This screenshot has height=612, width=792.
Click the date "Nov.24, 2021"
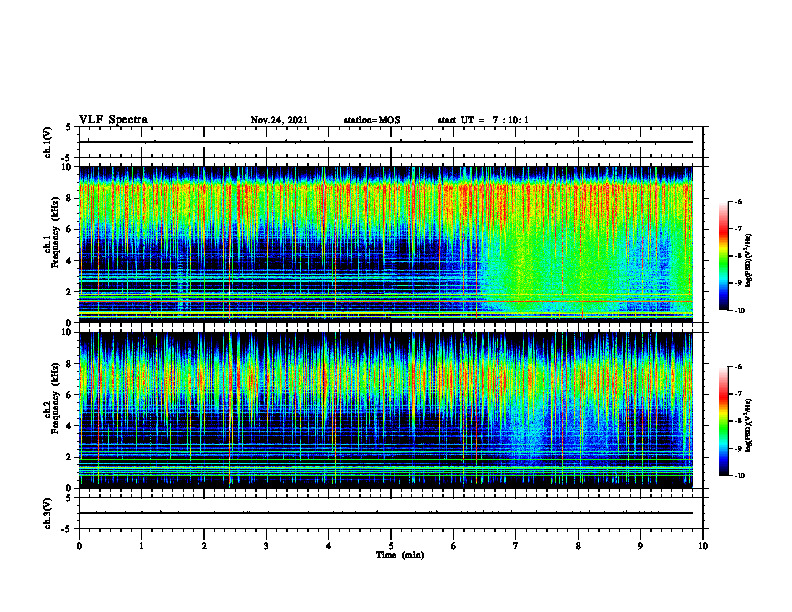[279, 120]
